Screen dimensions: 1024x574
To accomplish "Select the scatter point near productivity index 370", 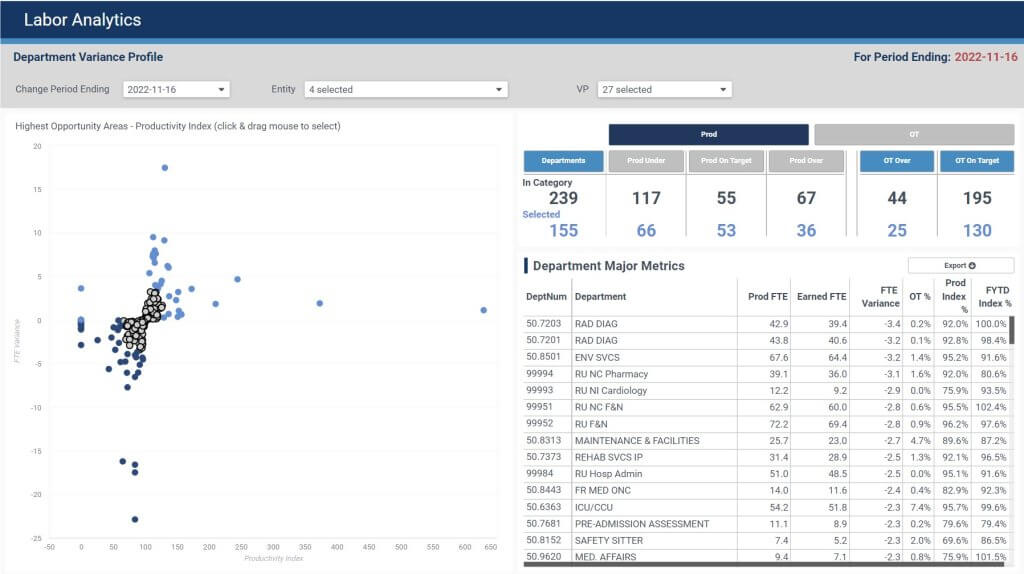I will coord(319,303).
